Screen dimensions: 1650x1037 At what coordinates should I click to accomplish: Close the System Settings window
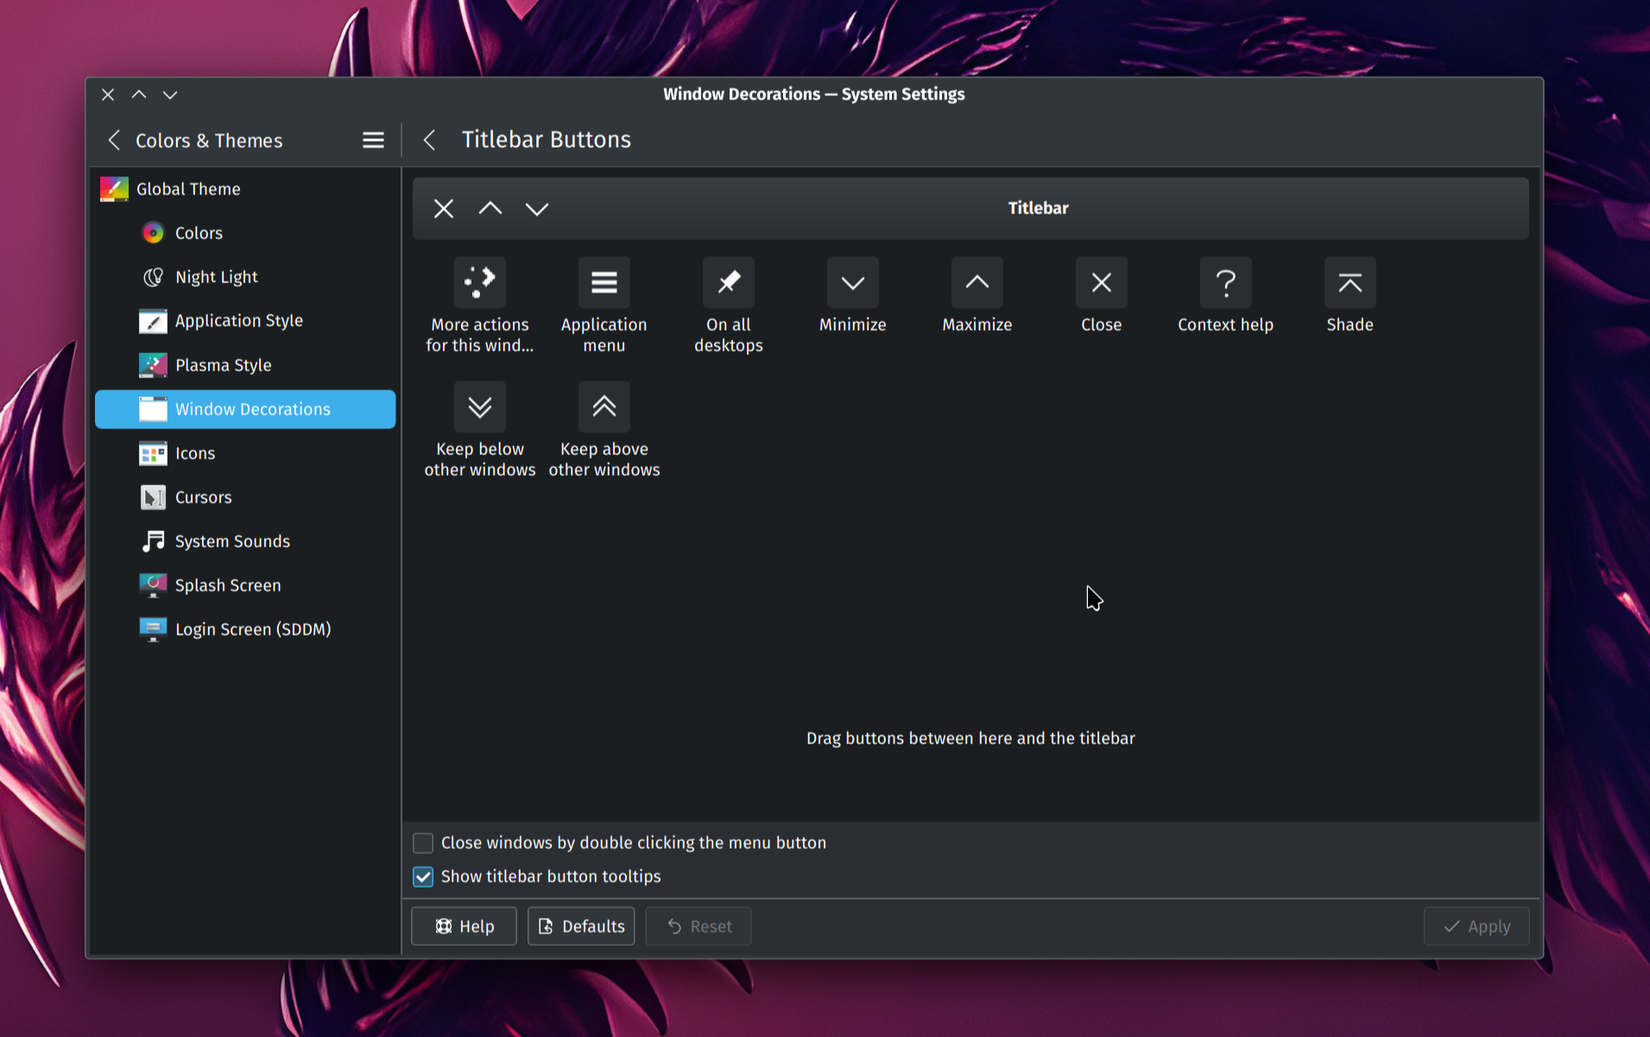[108, 94]
